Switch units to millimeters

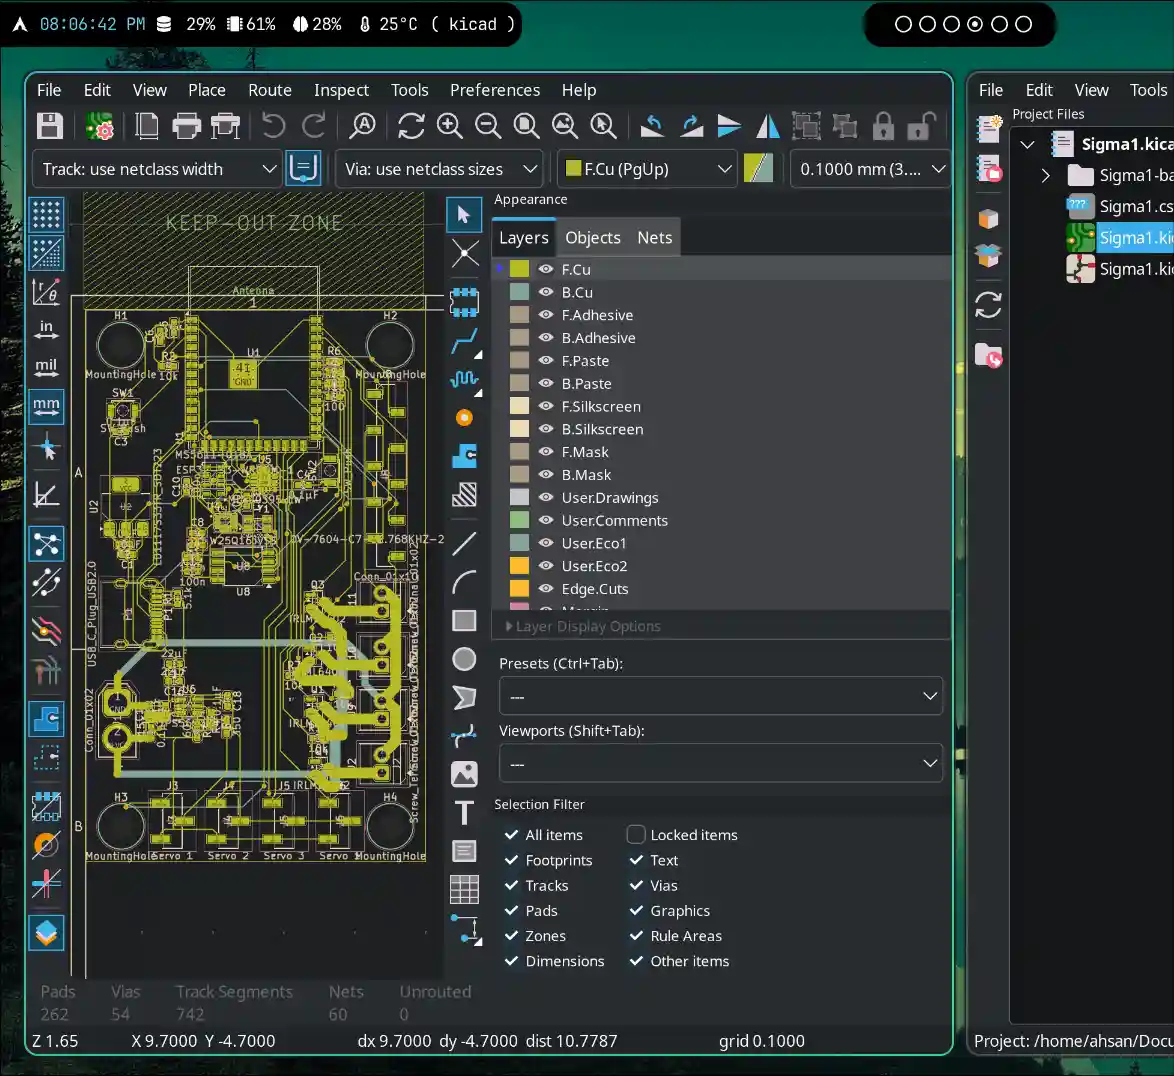point(46,406)
